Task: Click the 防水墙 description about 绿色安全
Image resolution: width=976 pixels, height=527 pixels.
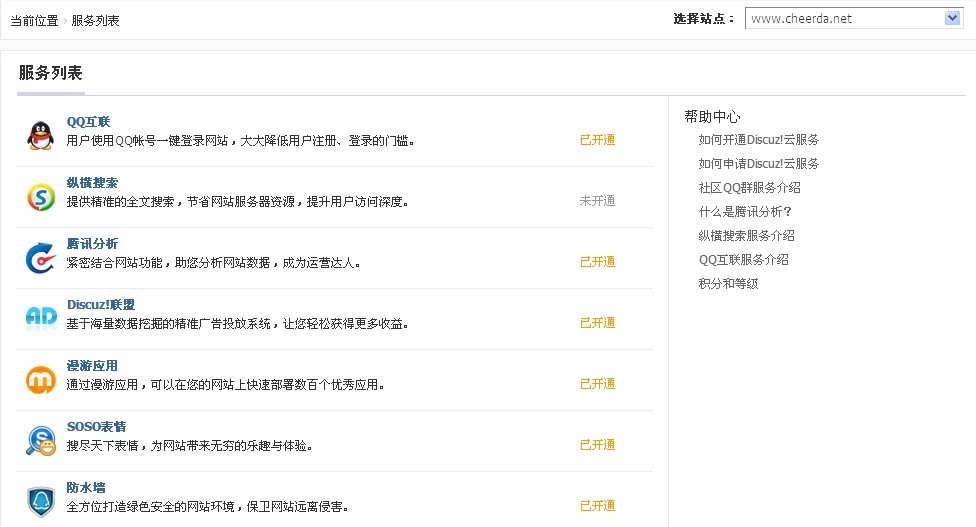Action: click(207, 506)
